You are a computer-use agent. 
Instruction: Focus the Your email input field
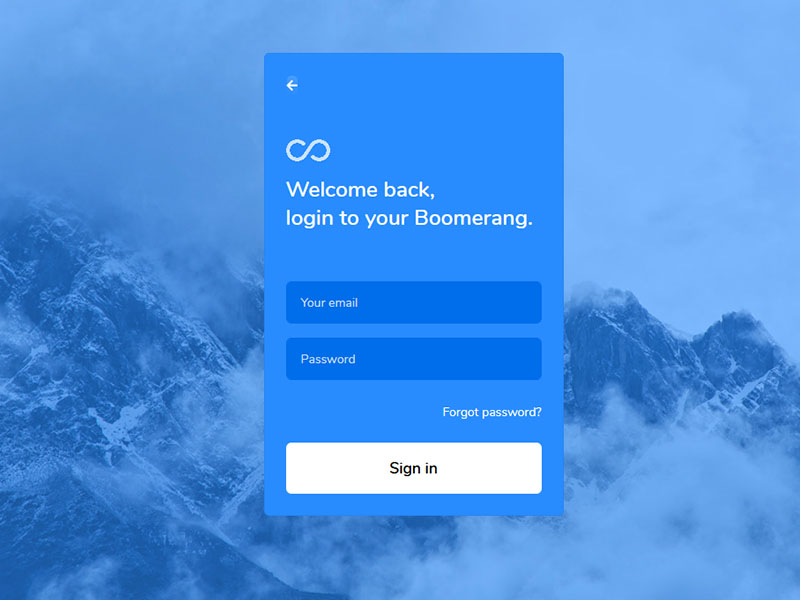[x=414, y=303]
